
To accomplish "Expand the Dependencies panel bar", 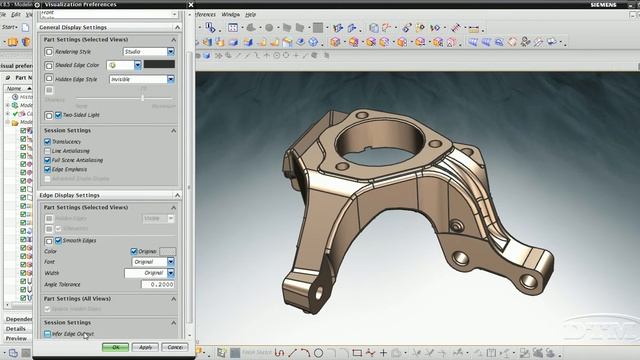I will click(18, 319).
